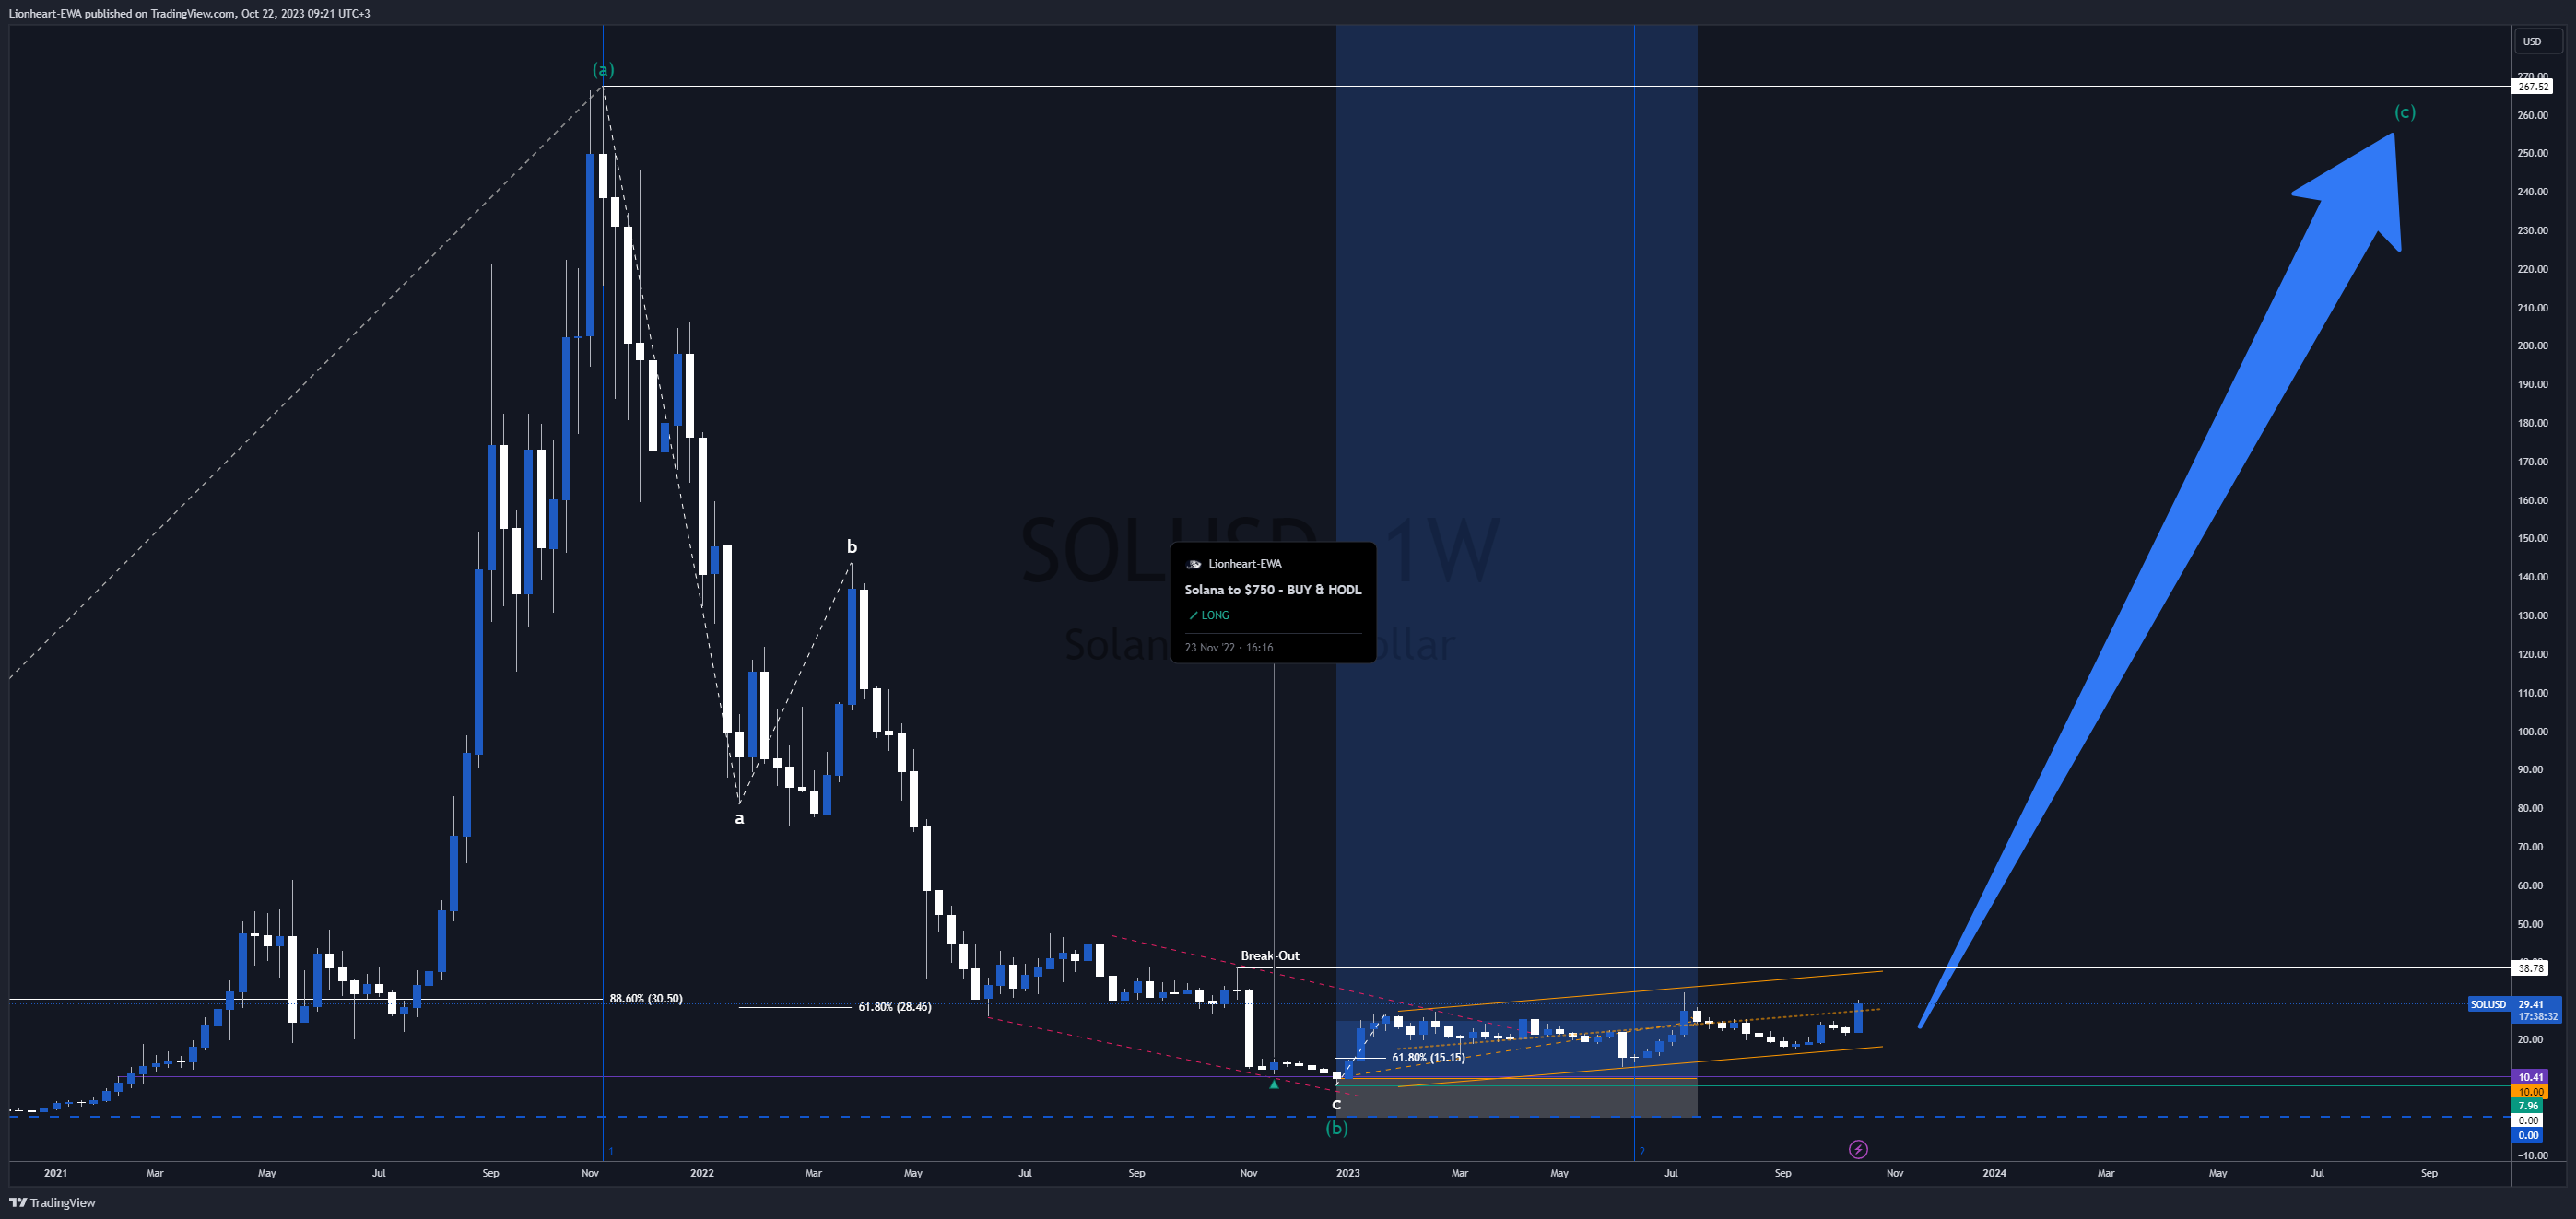Viewport: 2576px width, 1219px height.
Task: Click the purple 10.41 price label
Action: point(2530,1077)
